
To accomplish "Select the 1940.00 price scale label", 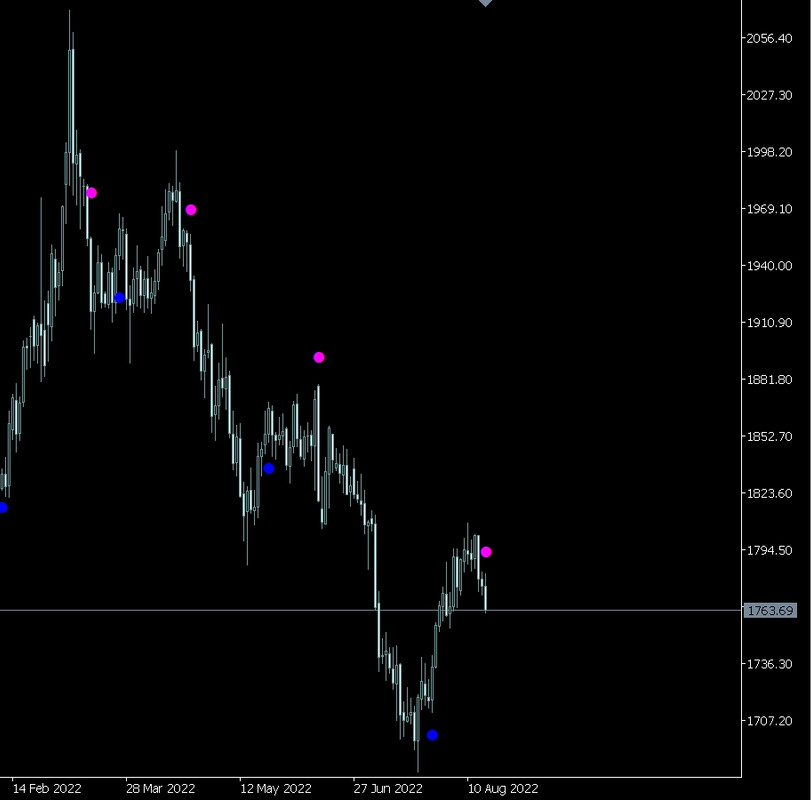I will pyautogui.click(x=769, y=266).
